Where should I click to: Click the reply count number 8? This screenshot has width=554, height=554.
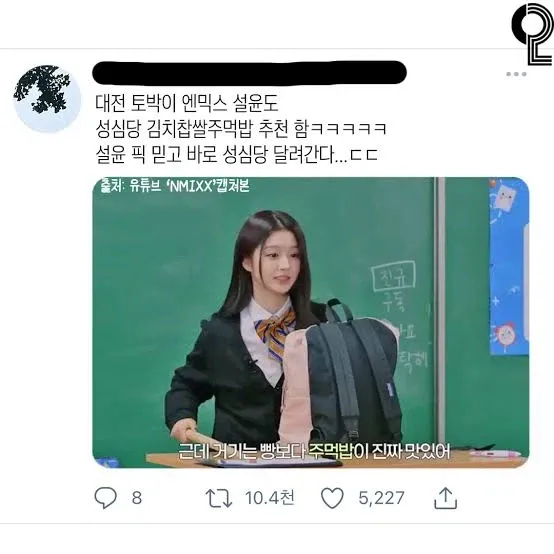[x=137, y=498]
